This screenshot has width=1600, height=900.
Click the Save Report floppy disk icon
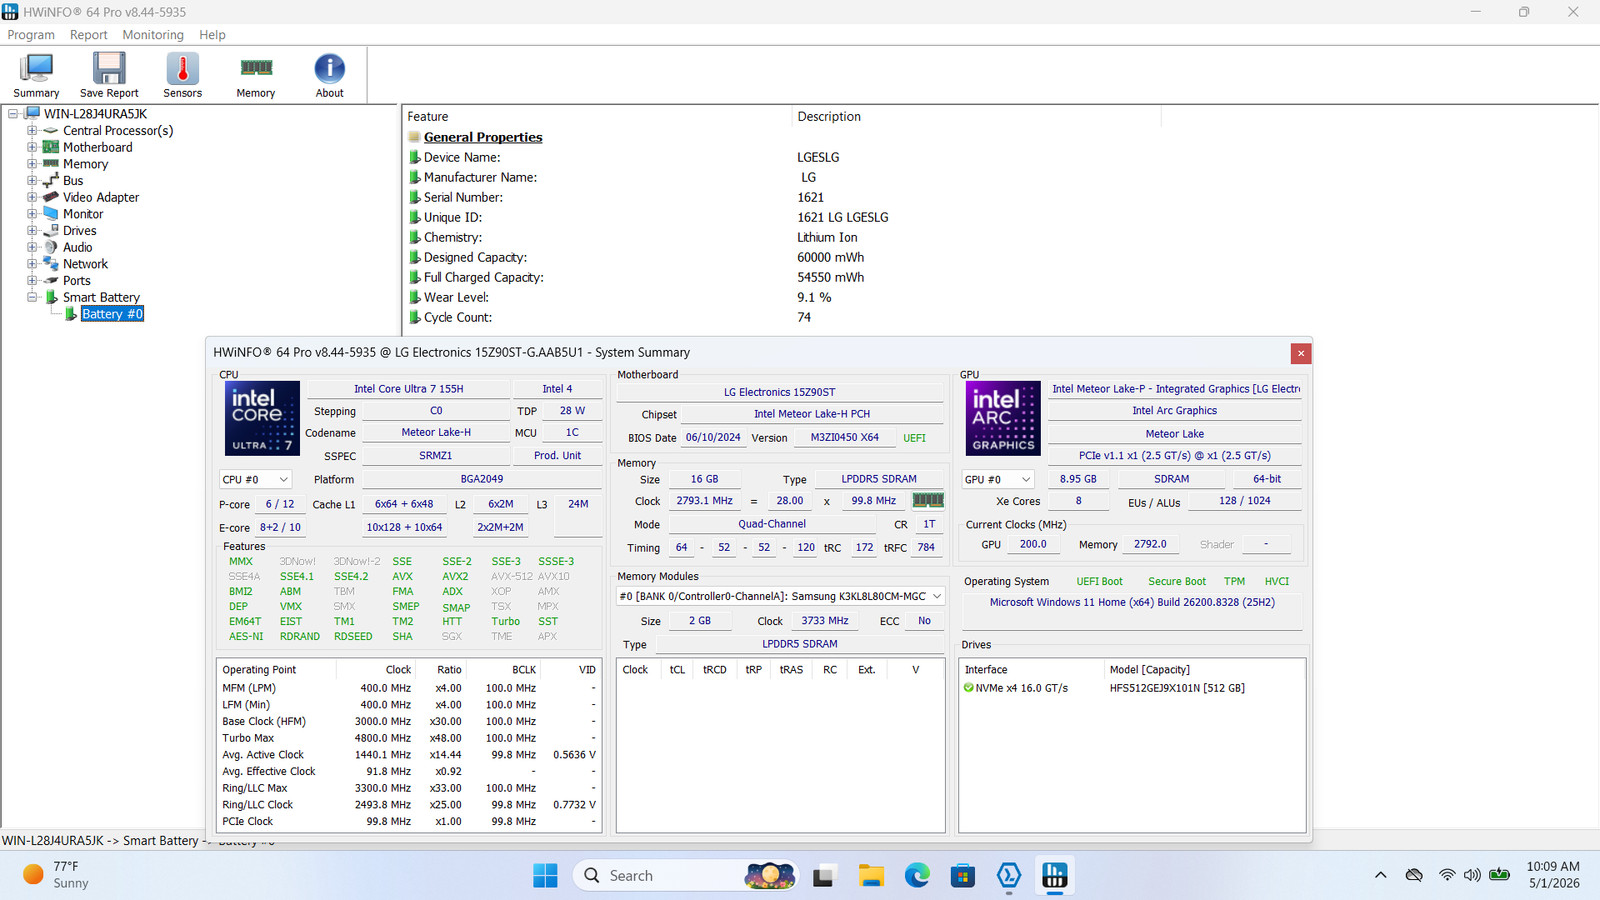pyautogui.click(x=109, y=75)
